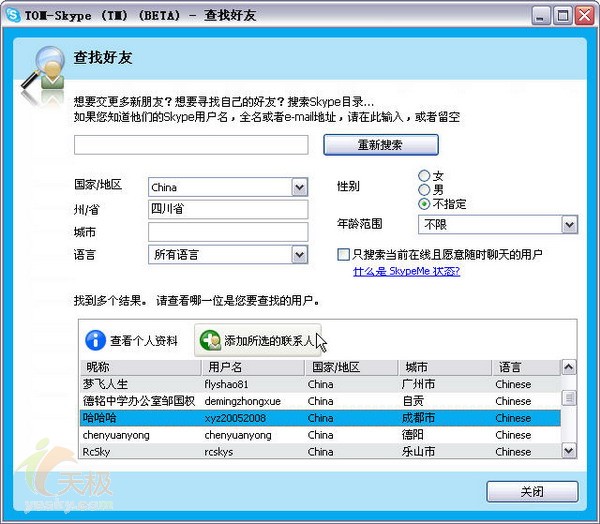Image resolution: width=600 pixels, height=524 pixels.
Task: Select the 女 gender radio button
Action: click(424, 176)
